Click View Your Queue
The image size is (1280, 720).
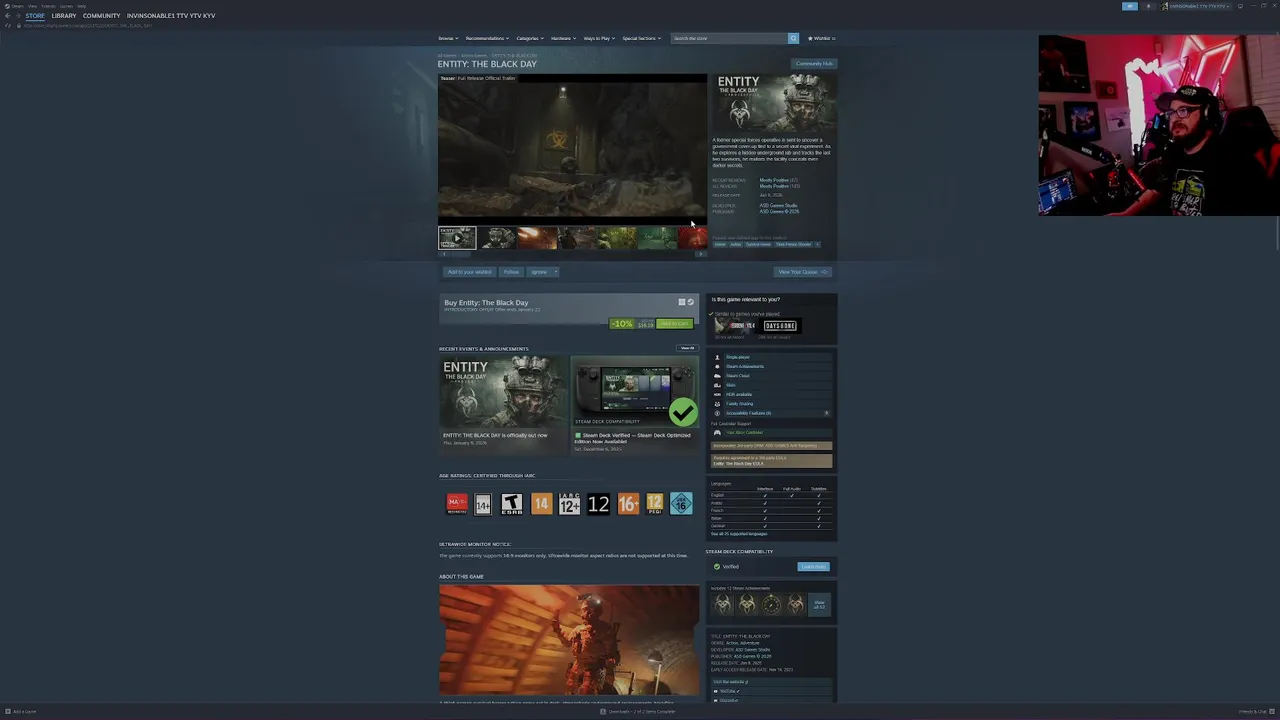pyautogui.click(x=803, y=272)
